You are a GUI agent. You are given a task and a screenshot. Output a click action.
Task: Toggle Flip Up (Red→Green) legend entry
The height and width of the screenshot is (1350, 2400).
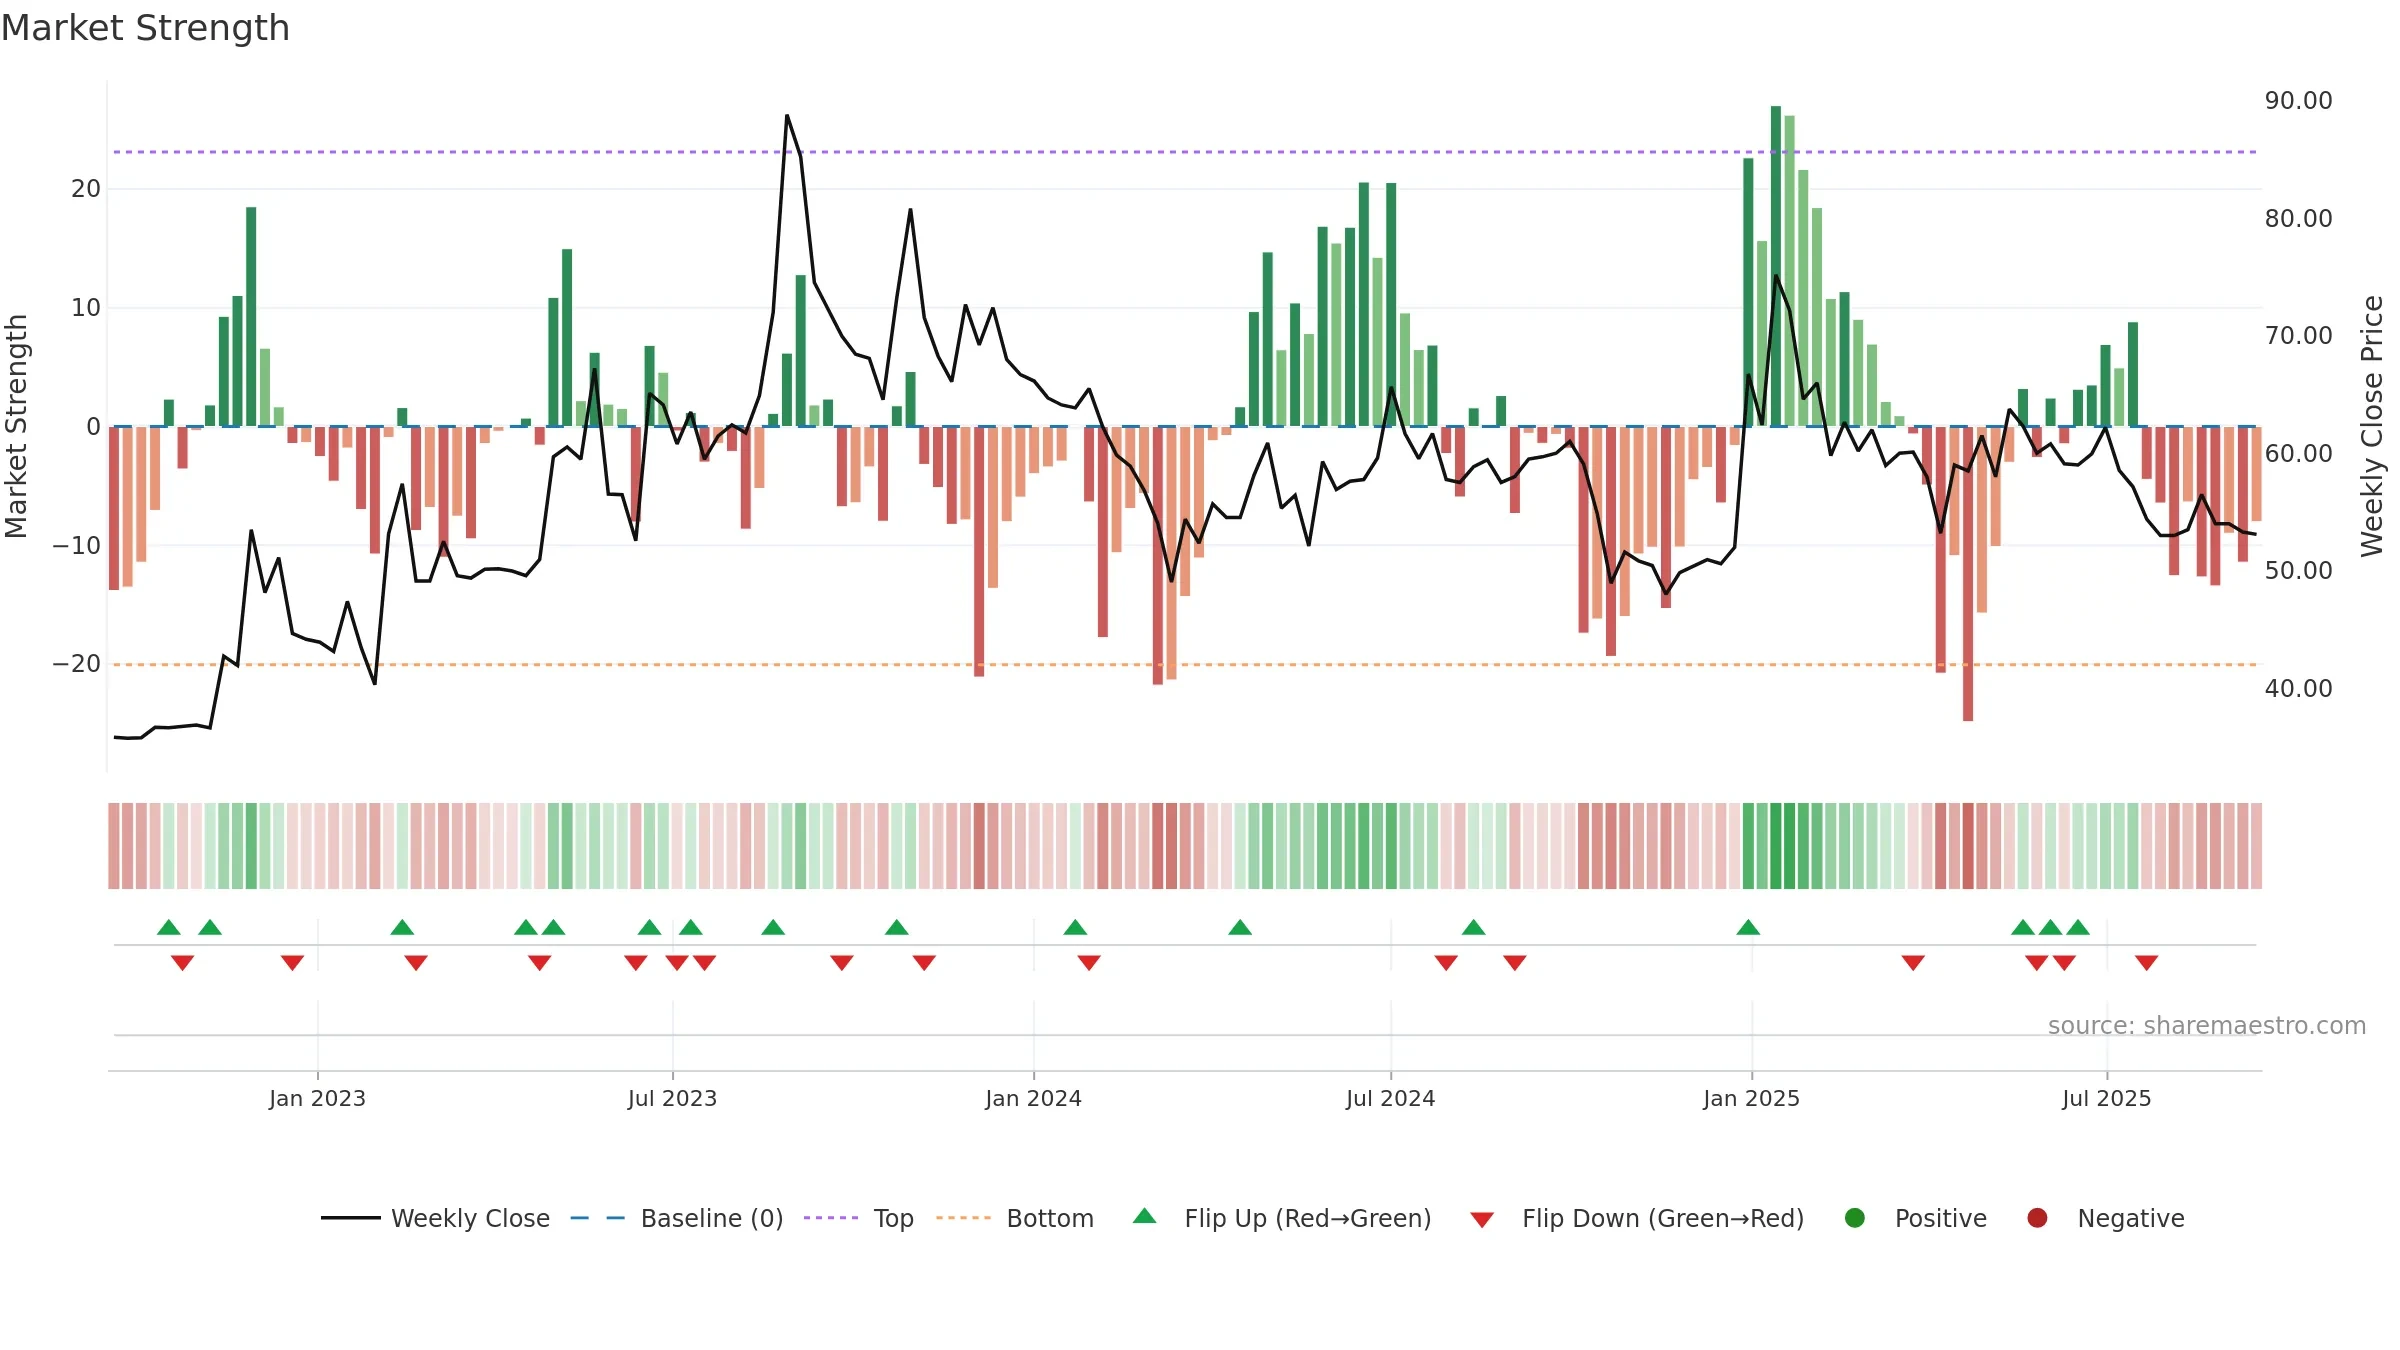tap(1282, 1218)
